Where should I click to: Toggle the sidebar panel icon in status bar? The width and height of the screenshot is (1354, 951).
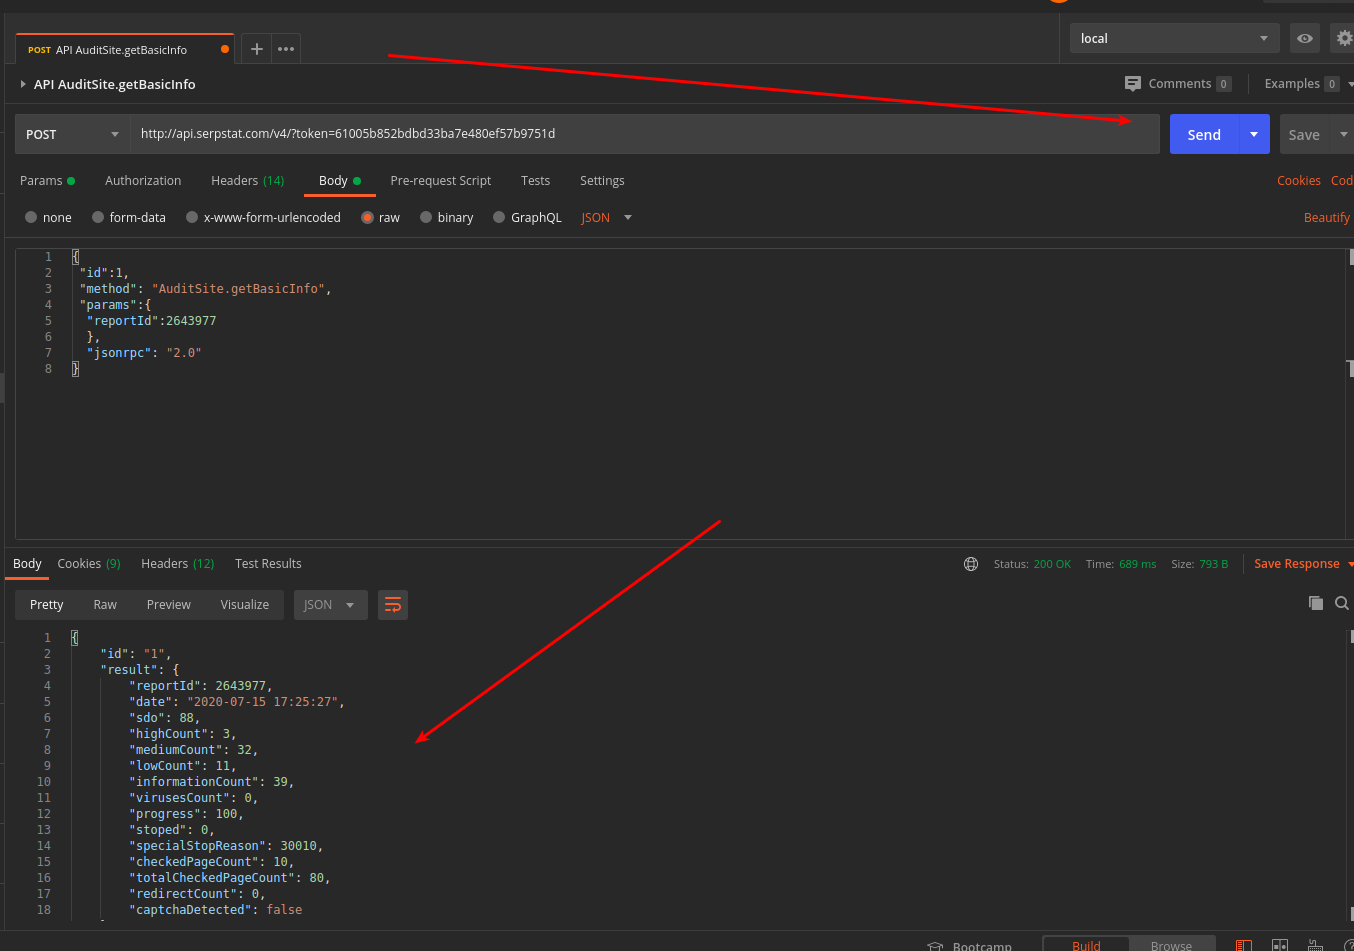pos(1244,946)
